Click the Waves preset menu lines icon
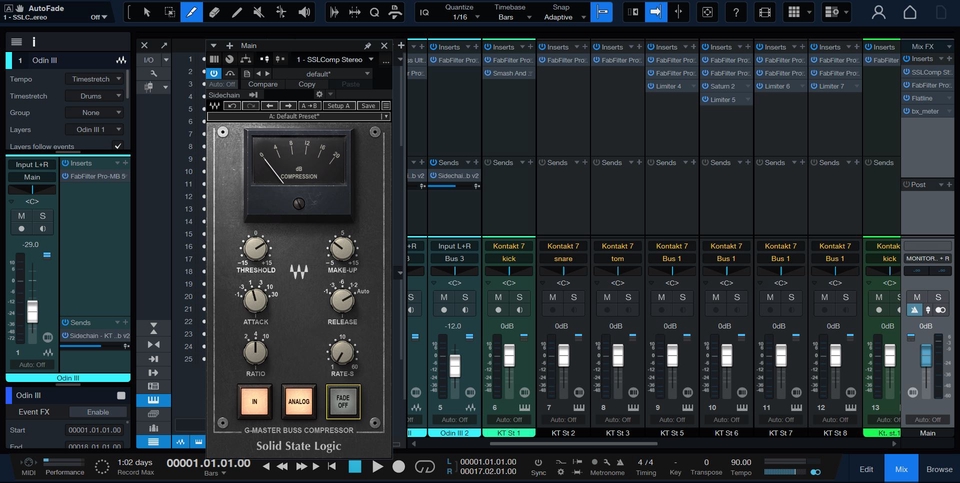The image size is (960, 483). 386,106
